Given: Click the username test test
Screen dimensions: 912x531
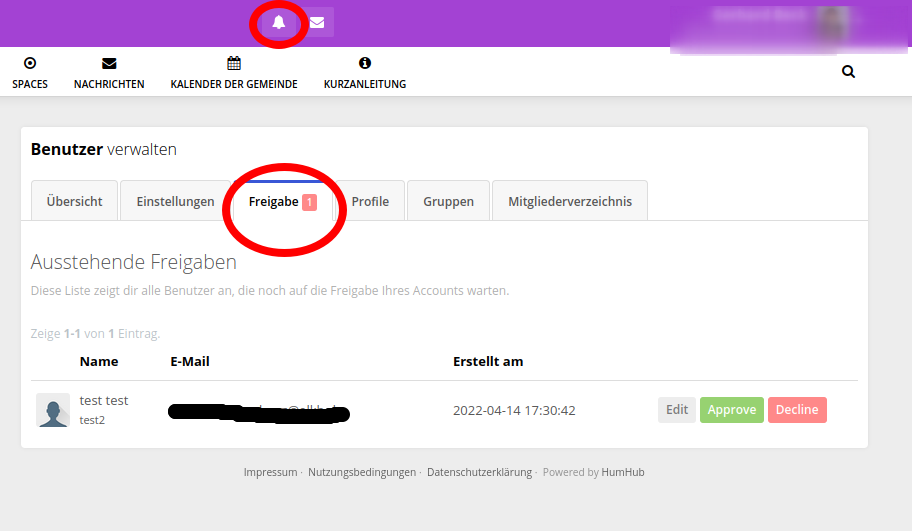Looking at the screenshot, I should 104,401.
